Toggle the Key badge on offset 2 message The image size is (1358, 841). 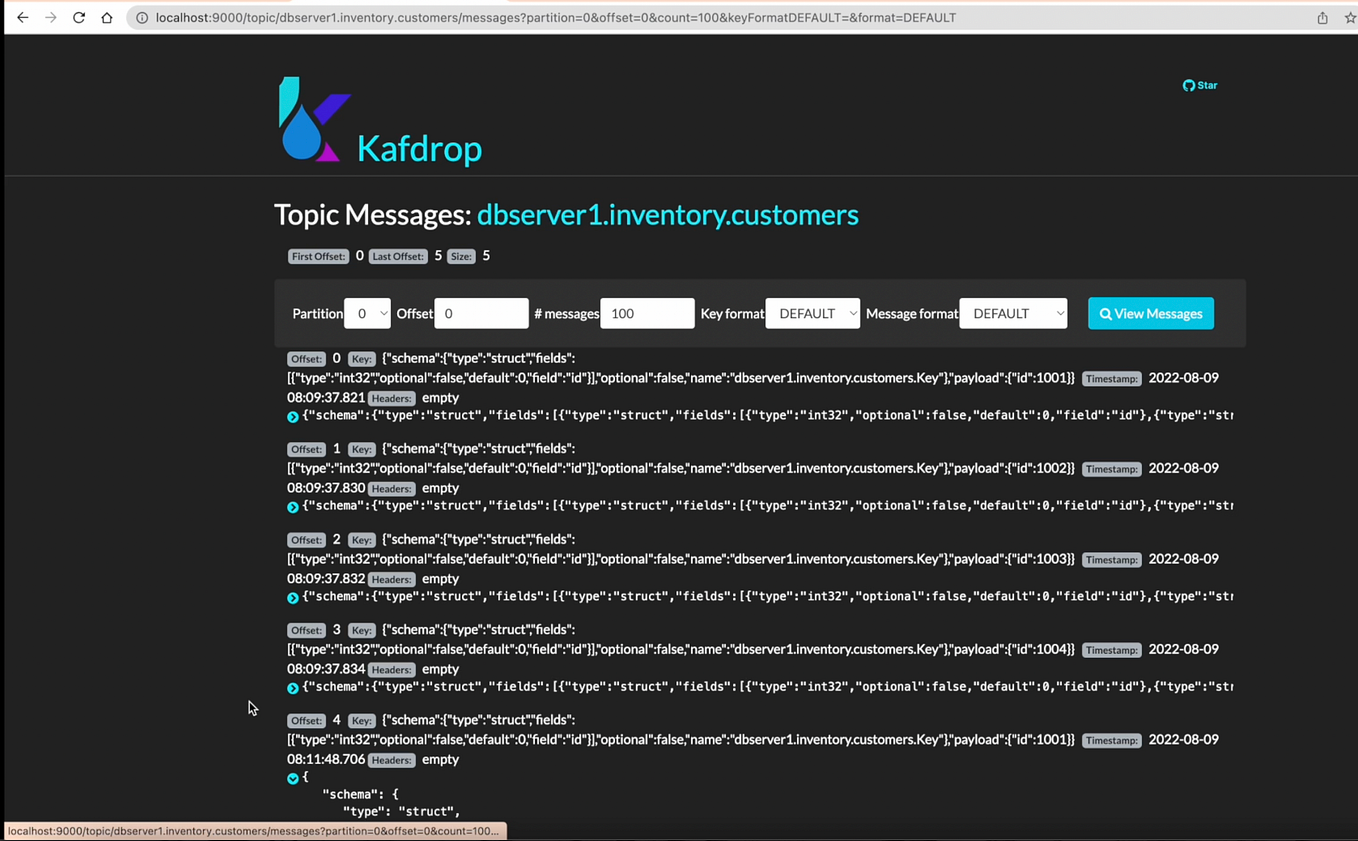pos(361,539)
